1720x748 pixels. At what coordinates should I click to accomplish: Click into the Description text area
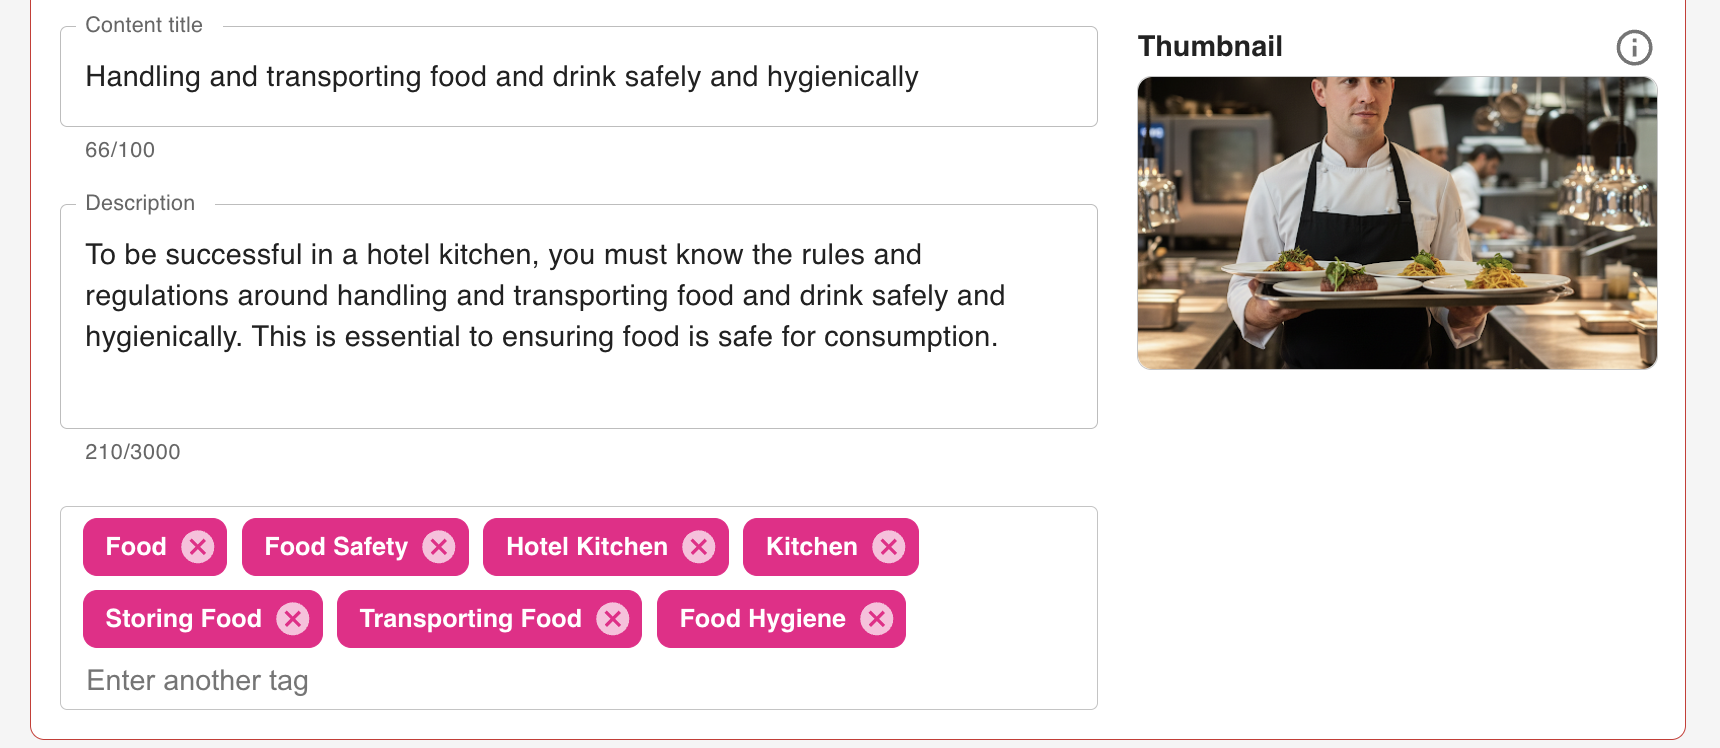pyautogui.click(x=578, y=316)
